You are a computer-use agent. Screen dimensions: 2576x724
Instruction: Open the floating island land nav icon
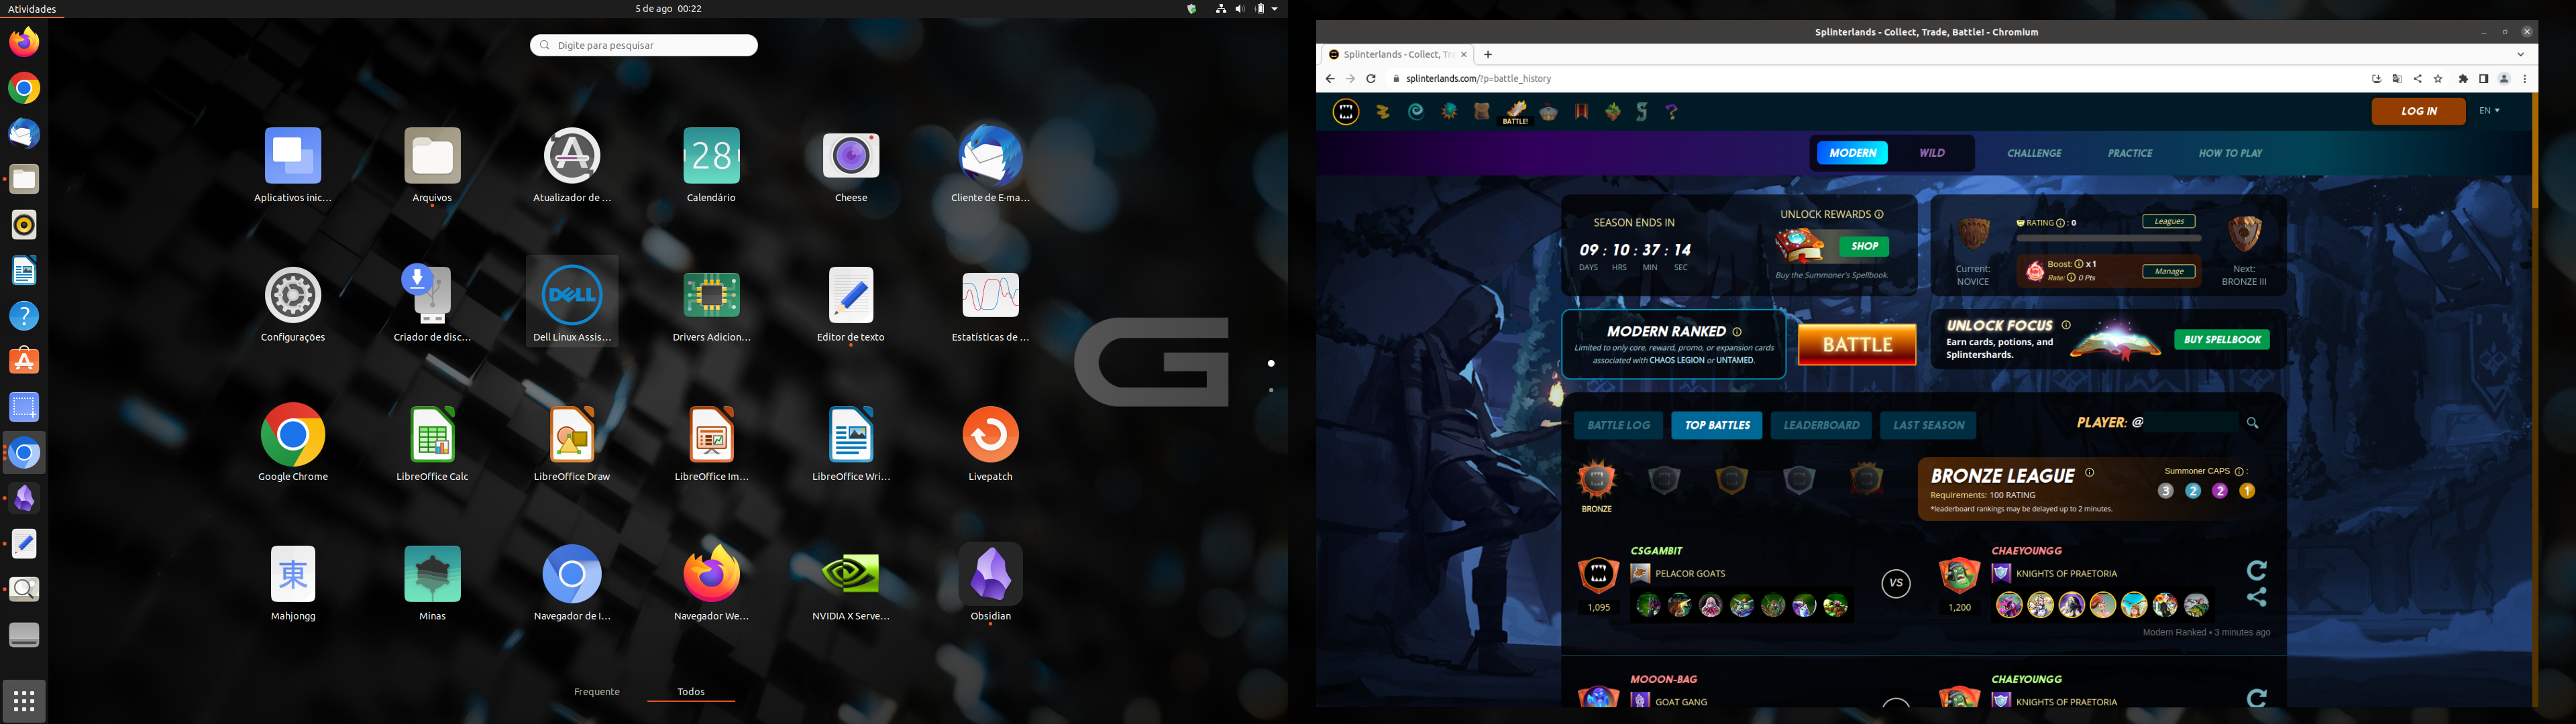tap(1613, 111)
